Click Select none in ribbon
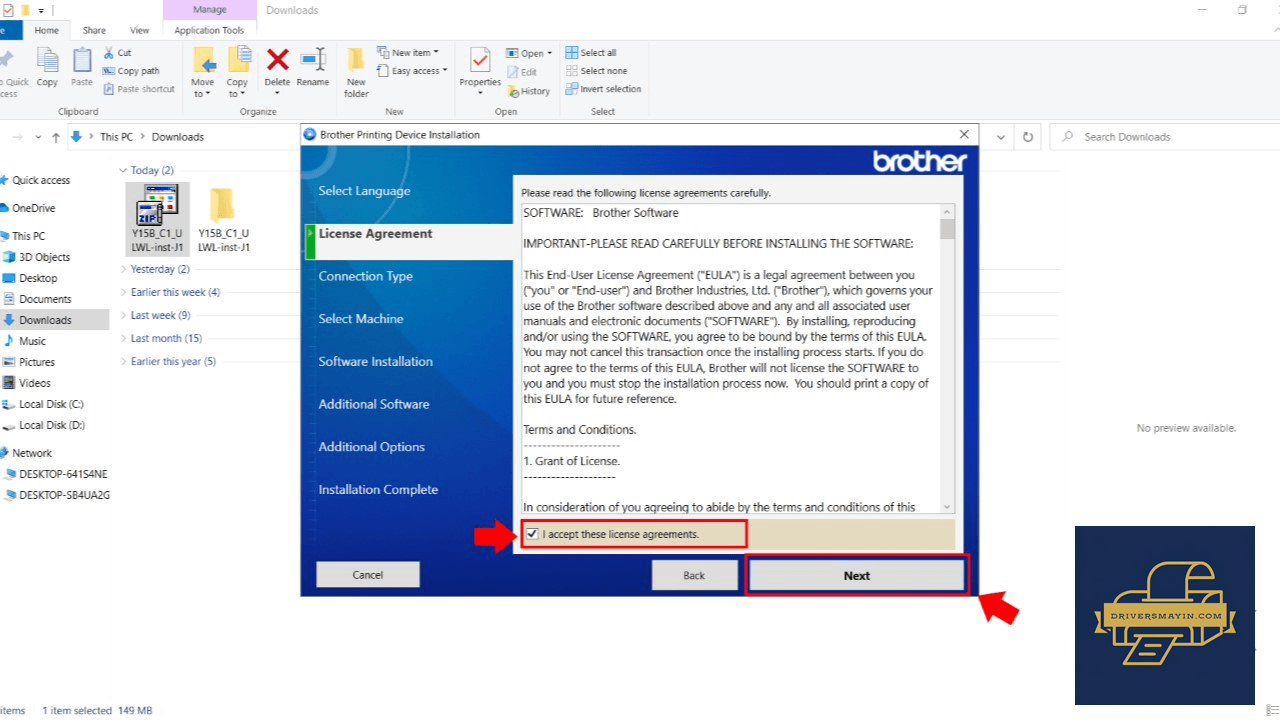1280x720 pixels. [595, 71]
